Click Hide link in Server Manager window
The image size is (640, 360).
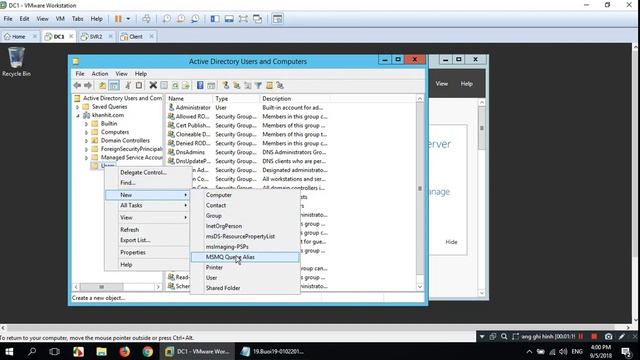click(451, 242)
